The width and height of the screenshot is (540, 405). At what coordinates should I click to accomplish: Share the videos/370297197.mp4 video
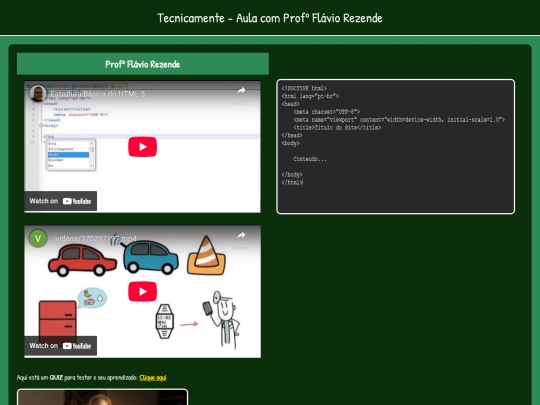click(x=241, y=239)
